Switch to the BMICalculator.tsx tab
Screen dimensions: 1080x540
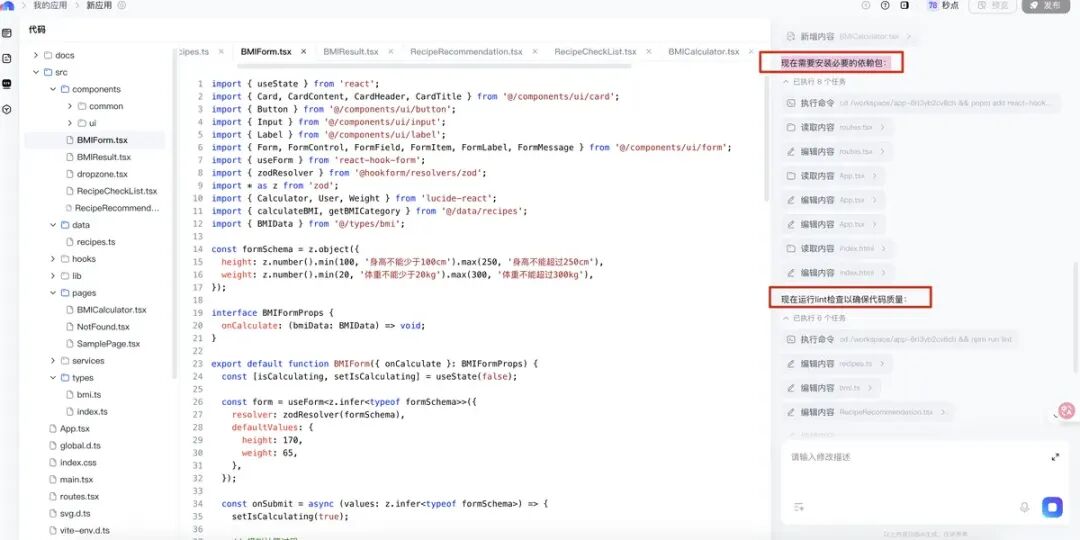tap(703, 52)
